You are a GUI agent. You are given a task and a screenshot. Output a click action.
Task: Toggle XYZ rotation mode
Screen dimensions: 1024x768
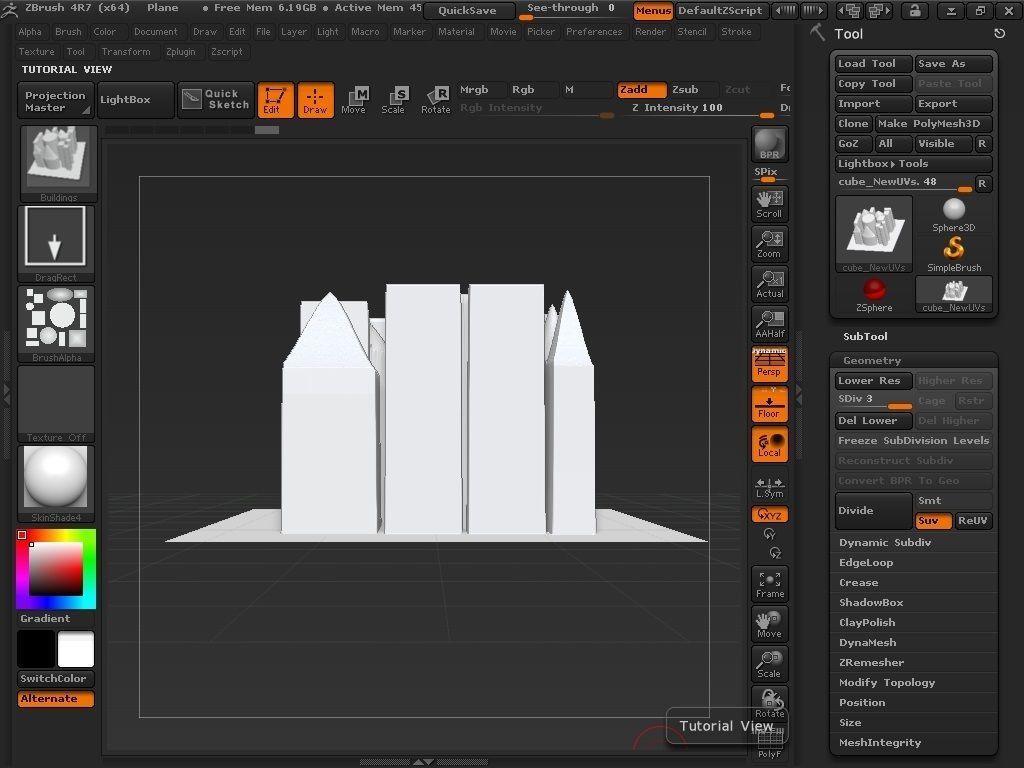pyautogui.click(x=769, y=515)
